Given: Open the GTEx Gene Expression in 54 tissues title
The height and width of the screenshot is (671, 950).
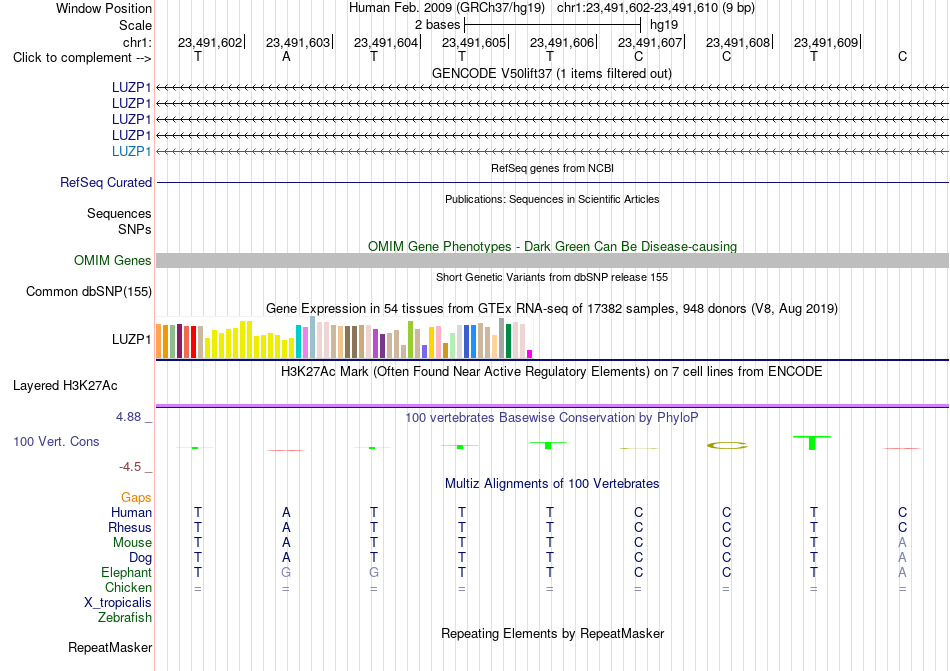Looking at the screenshot, I should [552, 308].
